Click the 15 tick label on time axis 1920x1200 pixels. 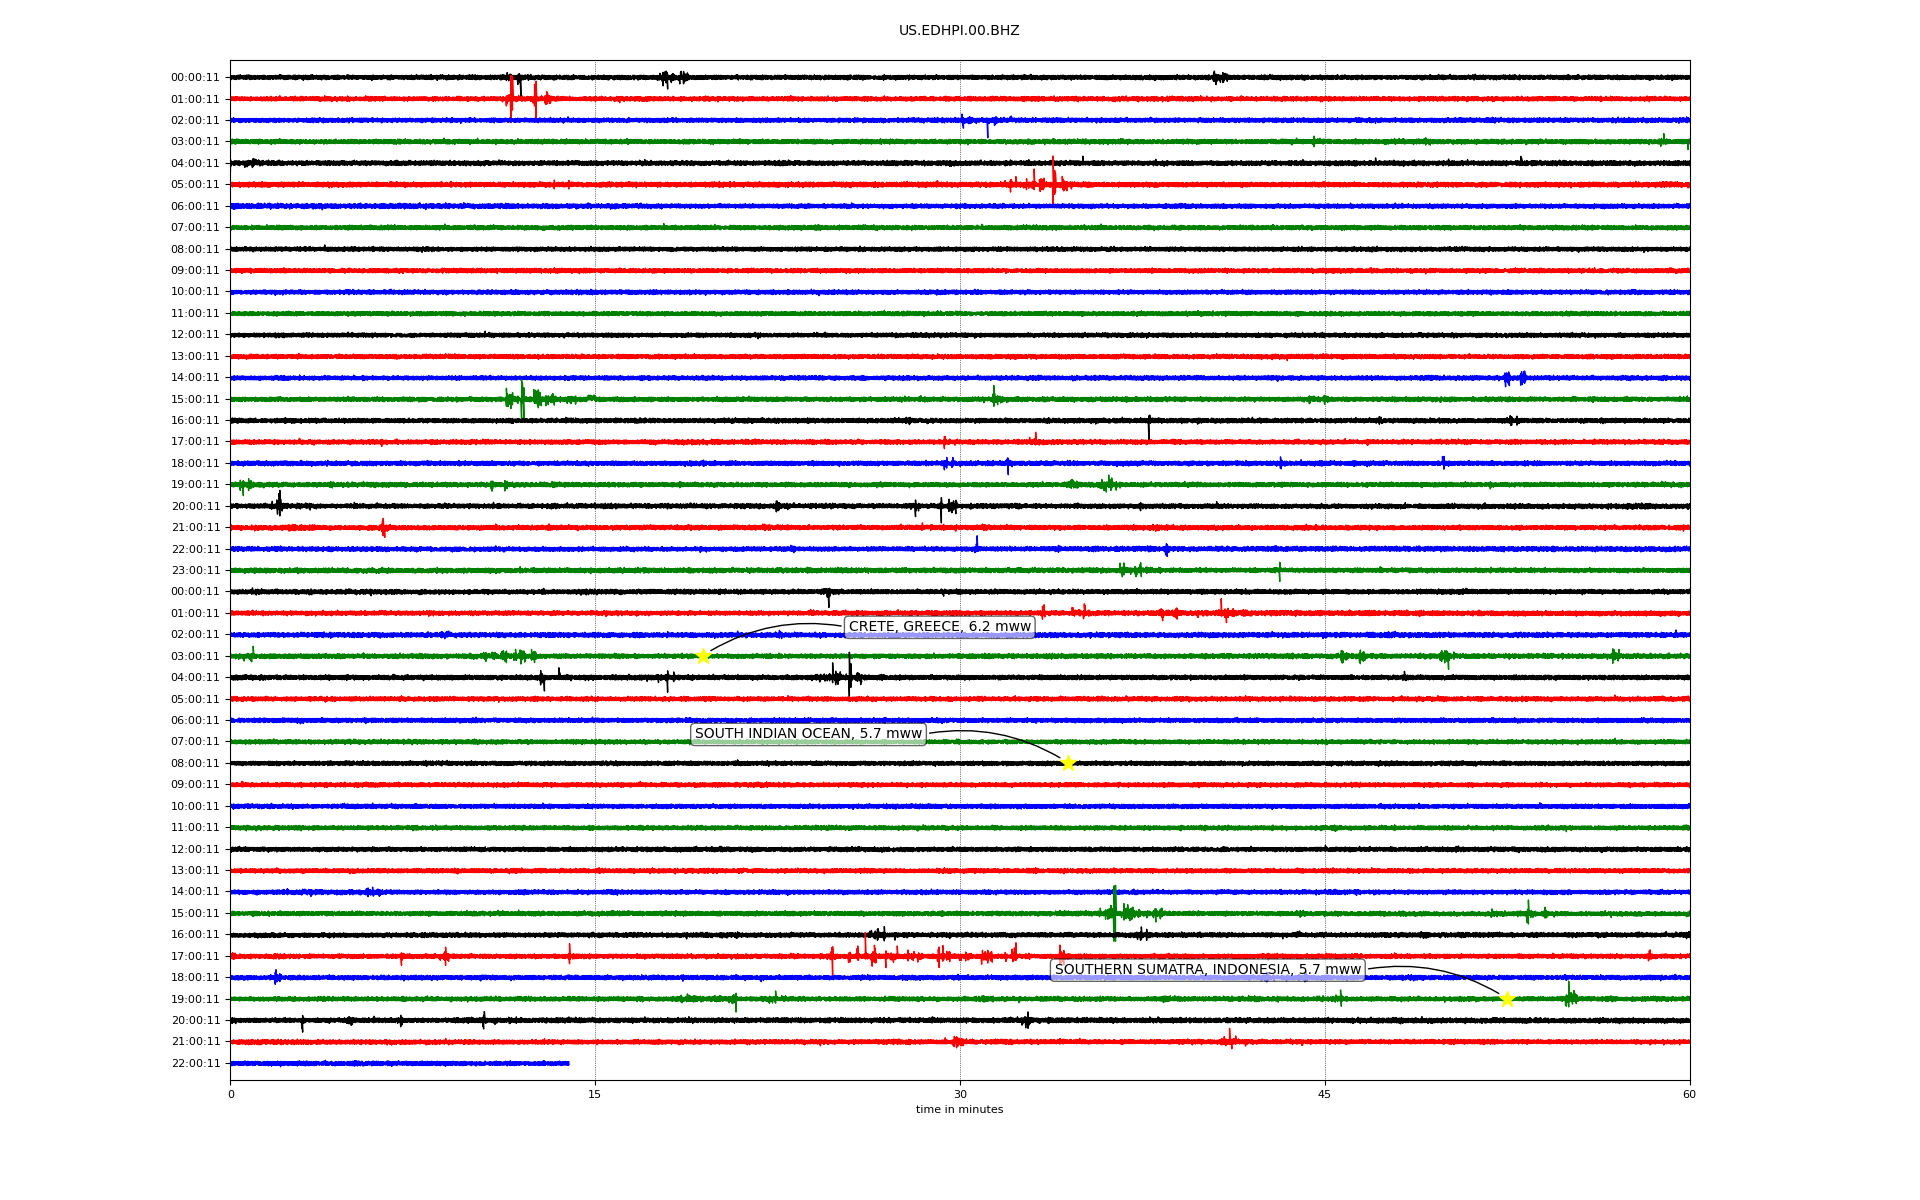click(595, 1094)
